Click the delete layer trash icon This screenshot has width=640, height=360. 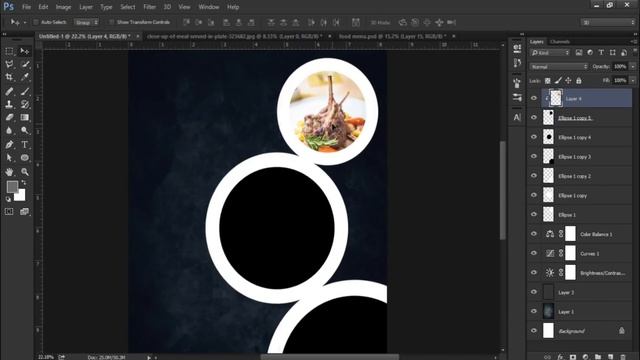tap(623, 357)
